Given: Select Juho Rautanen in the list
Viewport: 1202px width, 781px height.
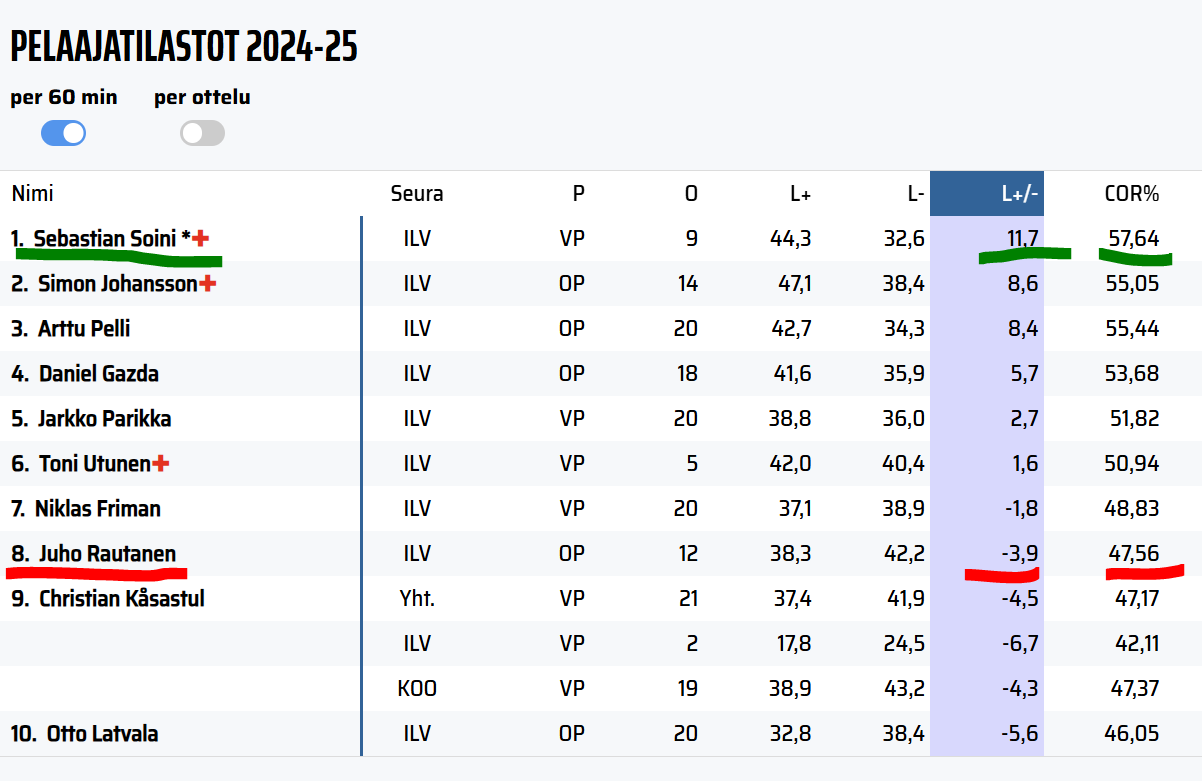Looking at the screenshot, I should click(107, 554).
